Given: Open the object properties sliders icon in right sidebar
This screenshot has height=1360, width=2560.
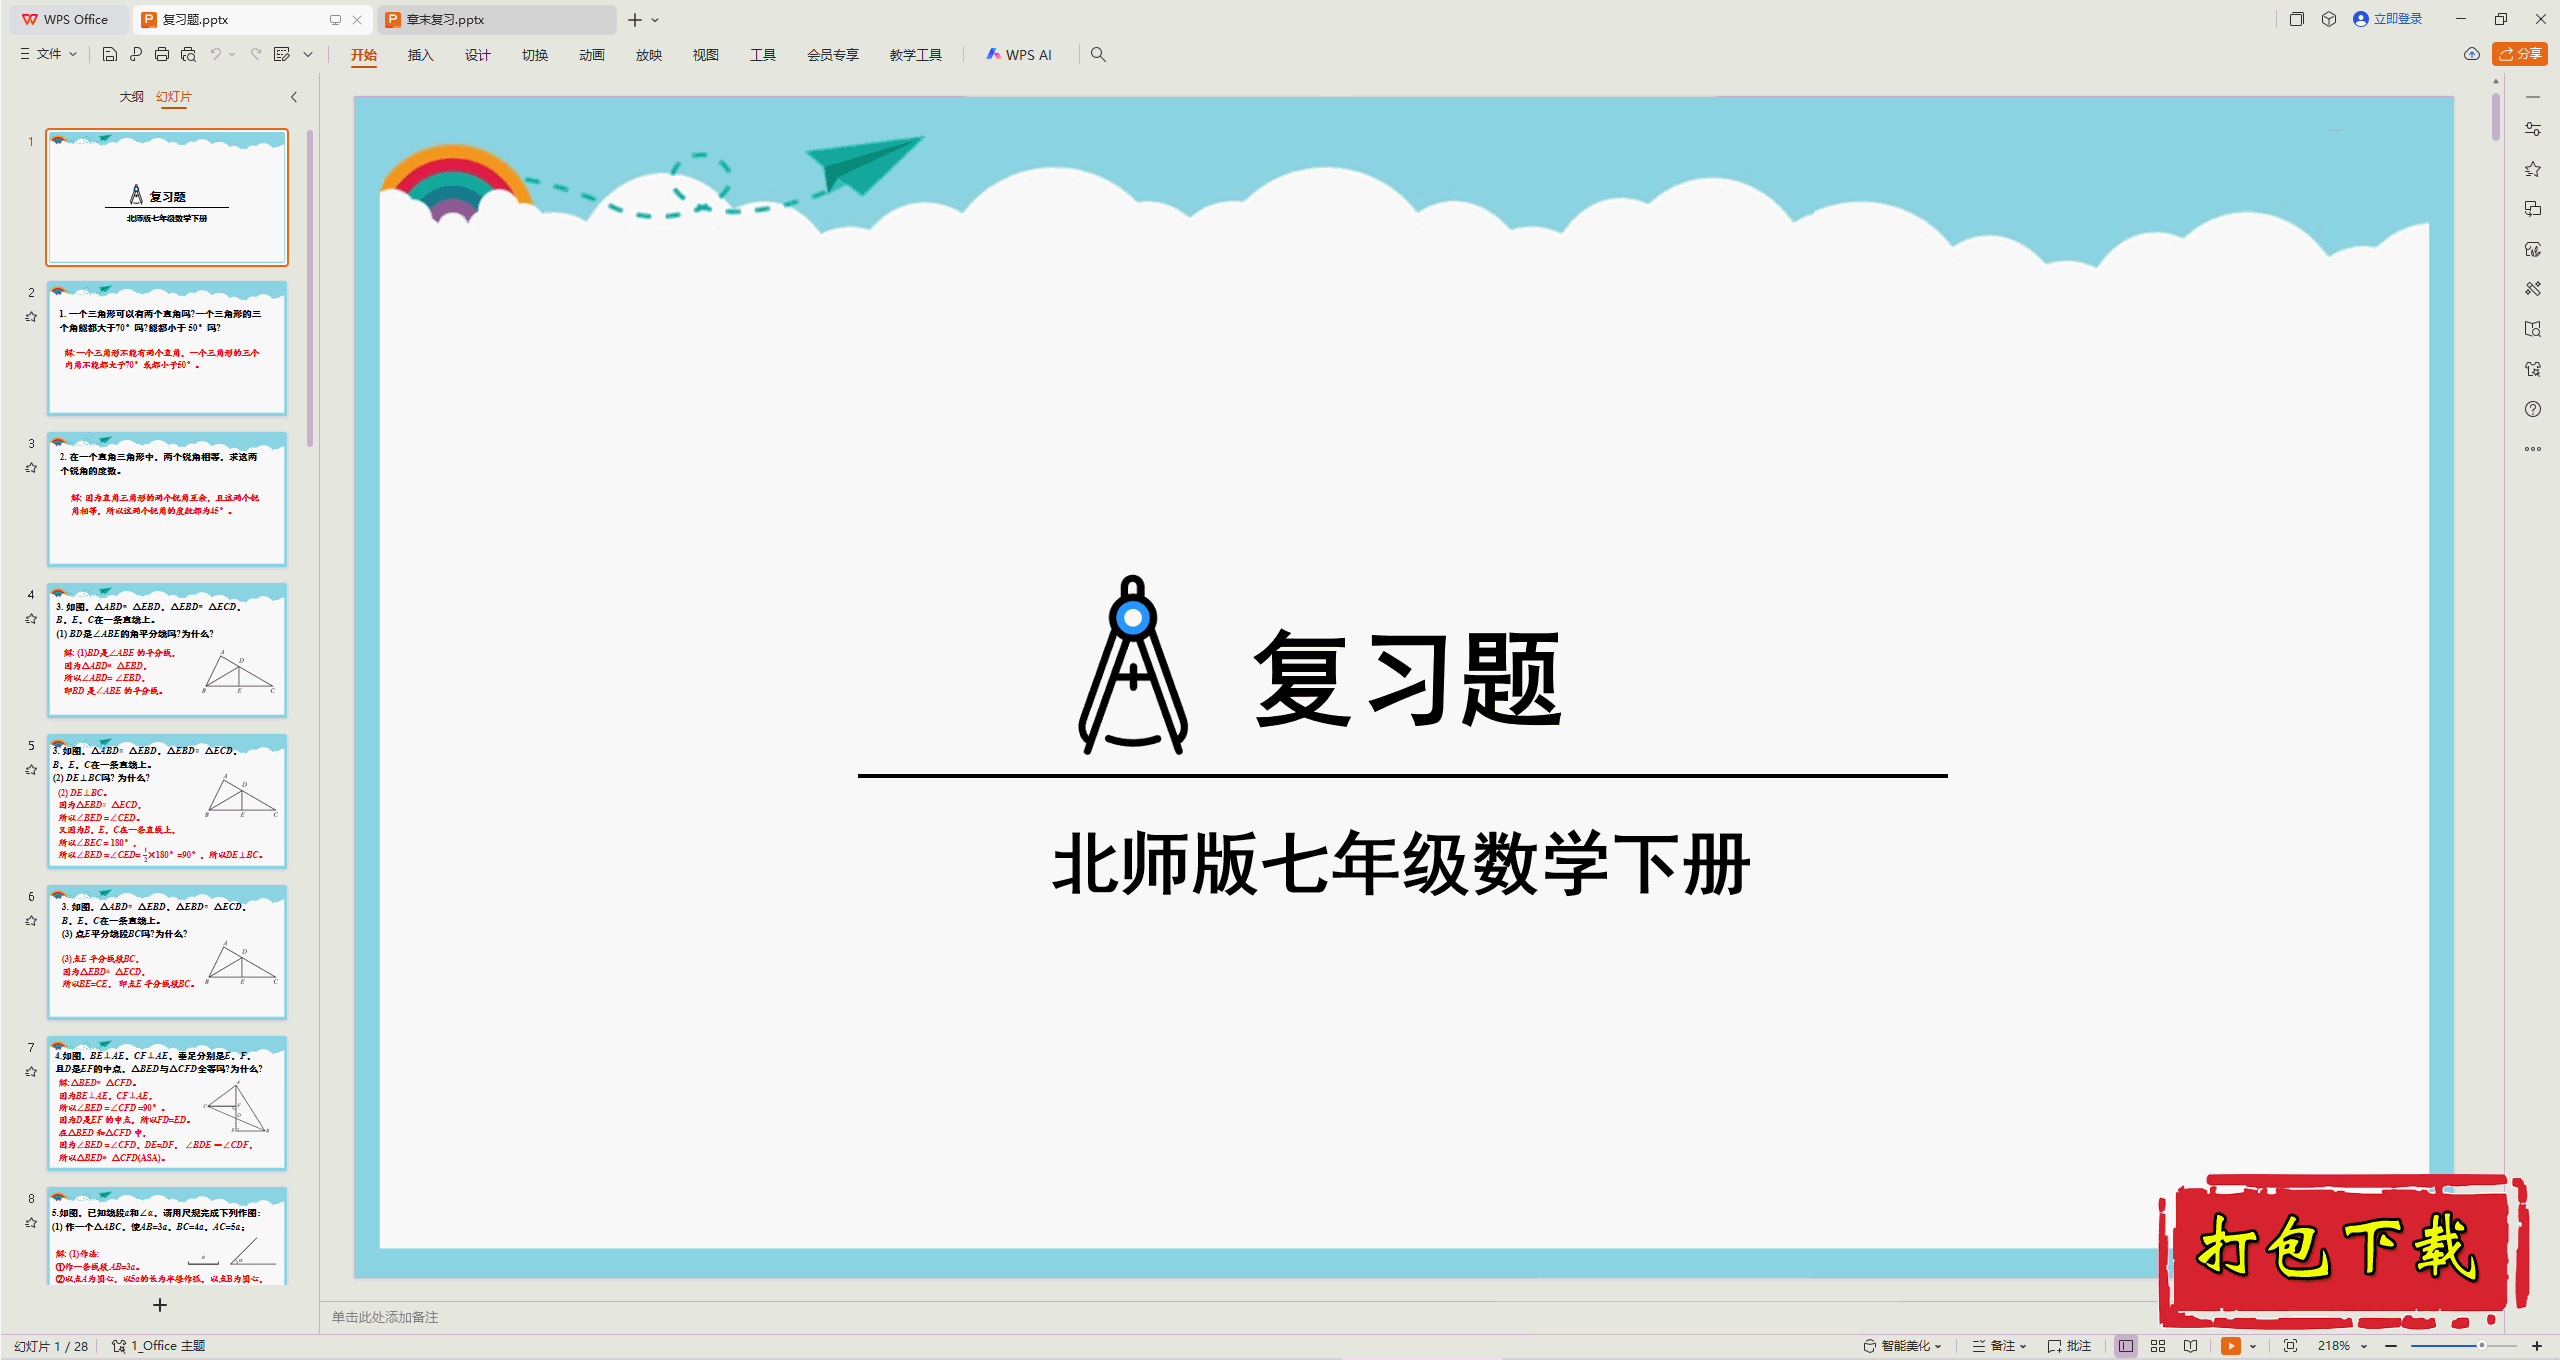Looking at the screenshot, I should pos(2533,129).
